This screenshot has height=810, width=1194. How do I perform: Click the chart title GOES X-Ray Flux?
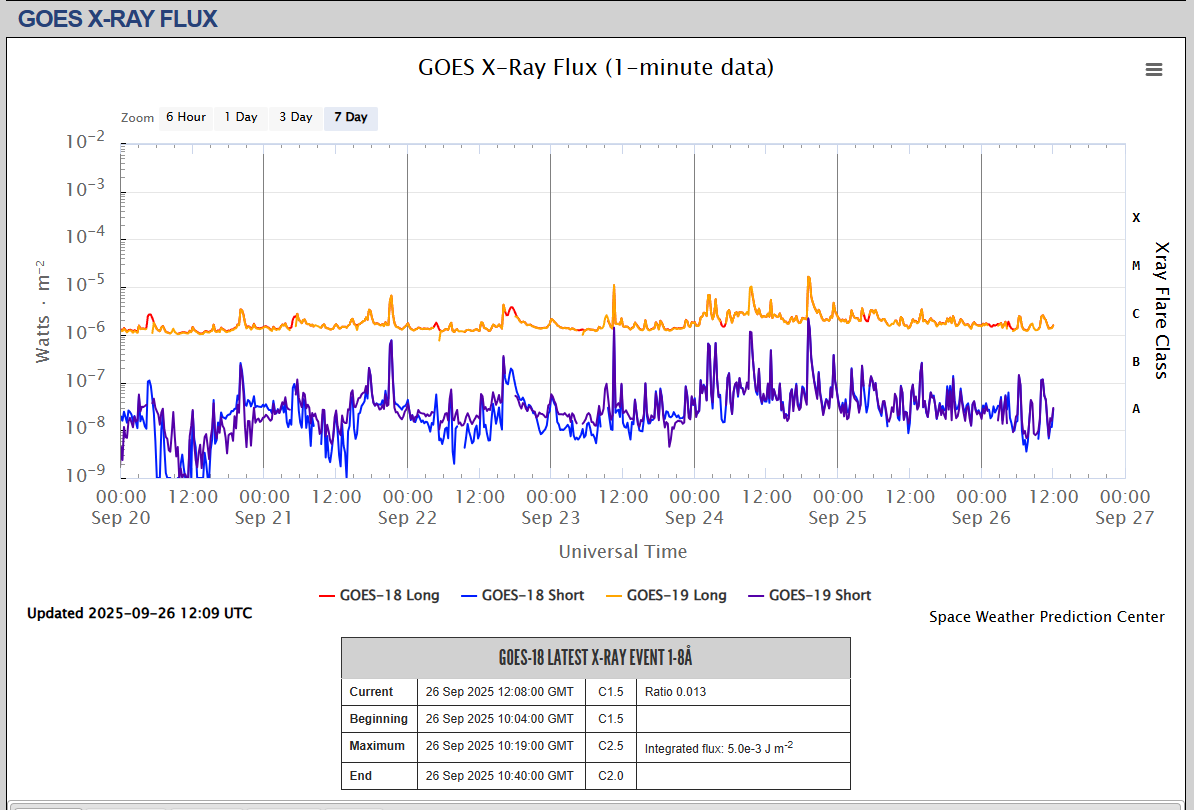point(595,67)
